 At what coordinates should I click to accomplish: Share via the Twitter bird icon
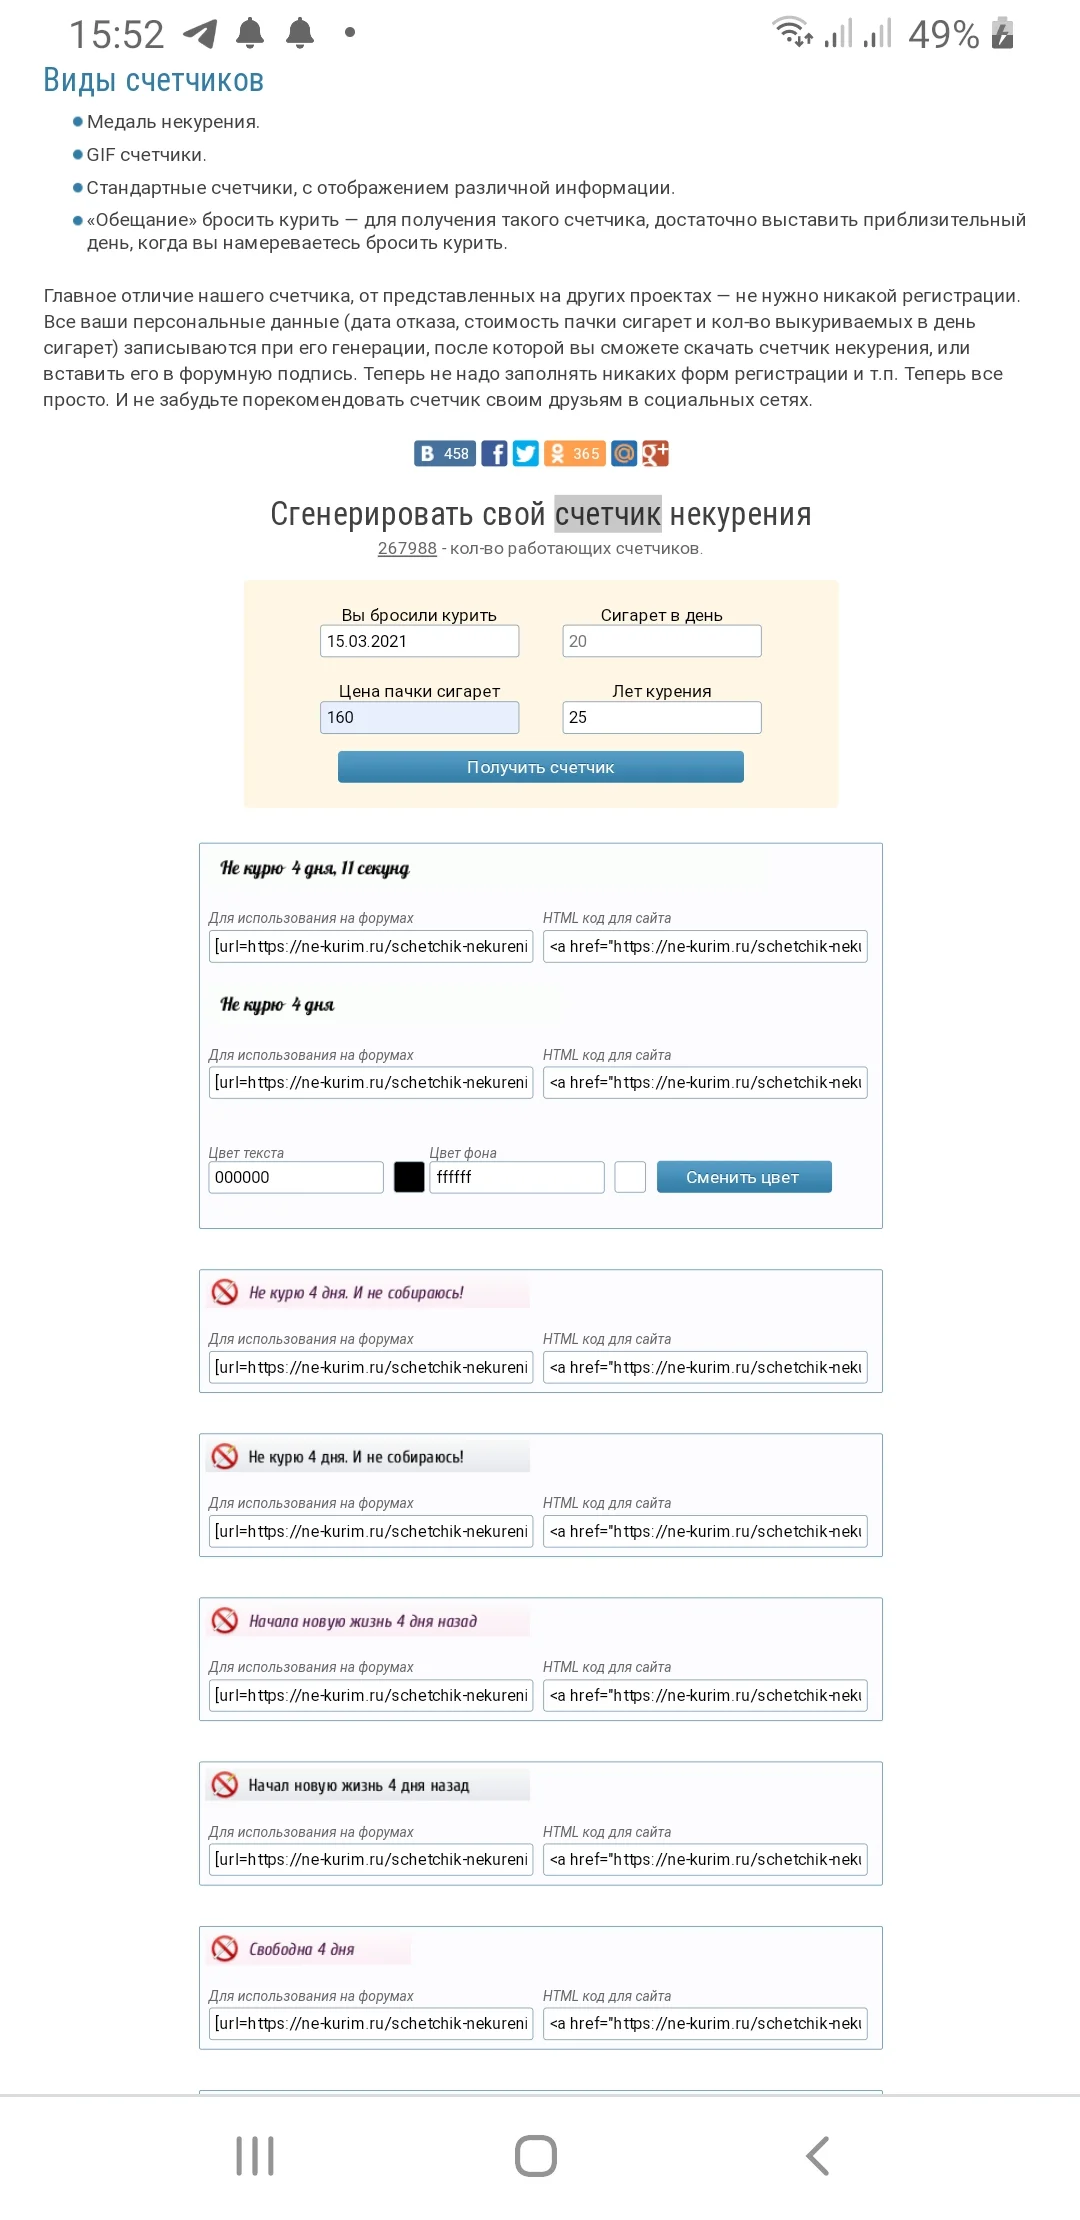525,454
